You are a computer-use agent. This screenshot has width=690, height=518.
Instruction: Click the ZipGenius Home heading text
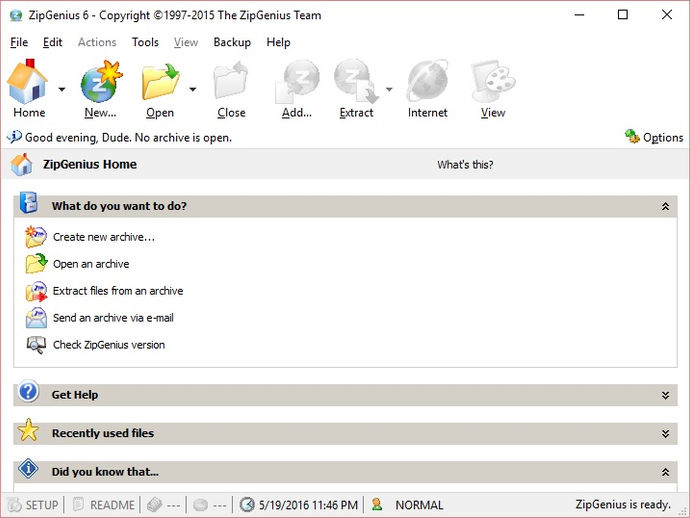(90, 164)
